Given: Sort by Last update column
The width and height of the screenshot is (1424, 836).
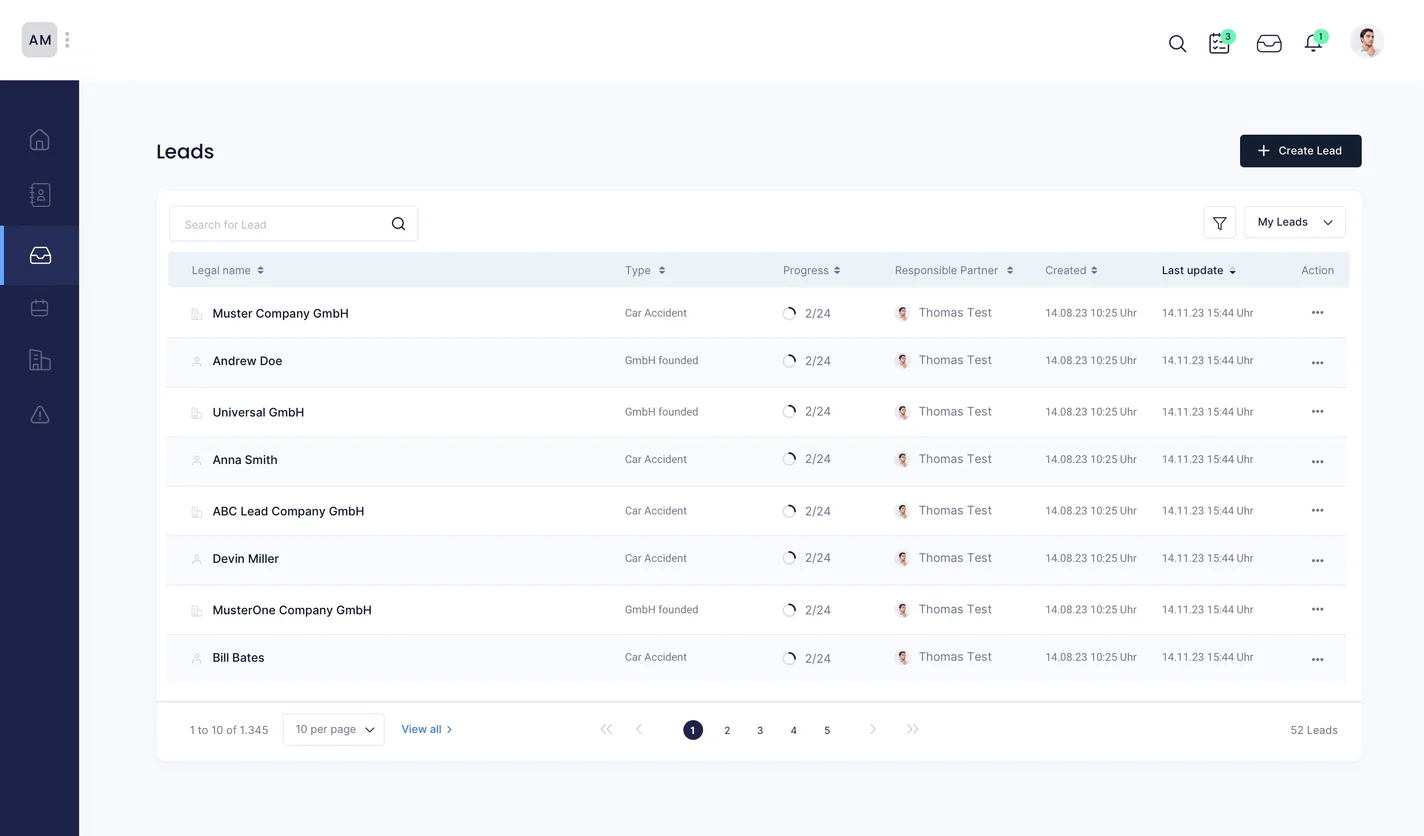Looking at the screenshot, I should tap(1199, 270).
